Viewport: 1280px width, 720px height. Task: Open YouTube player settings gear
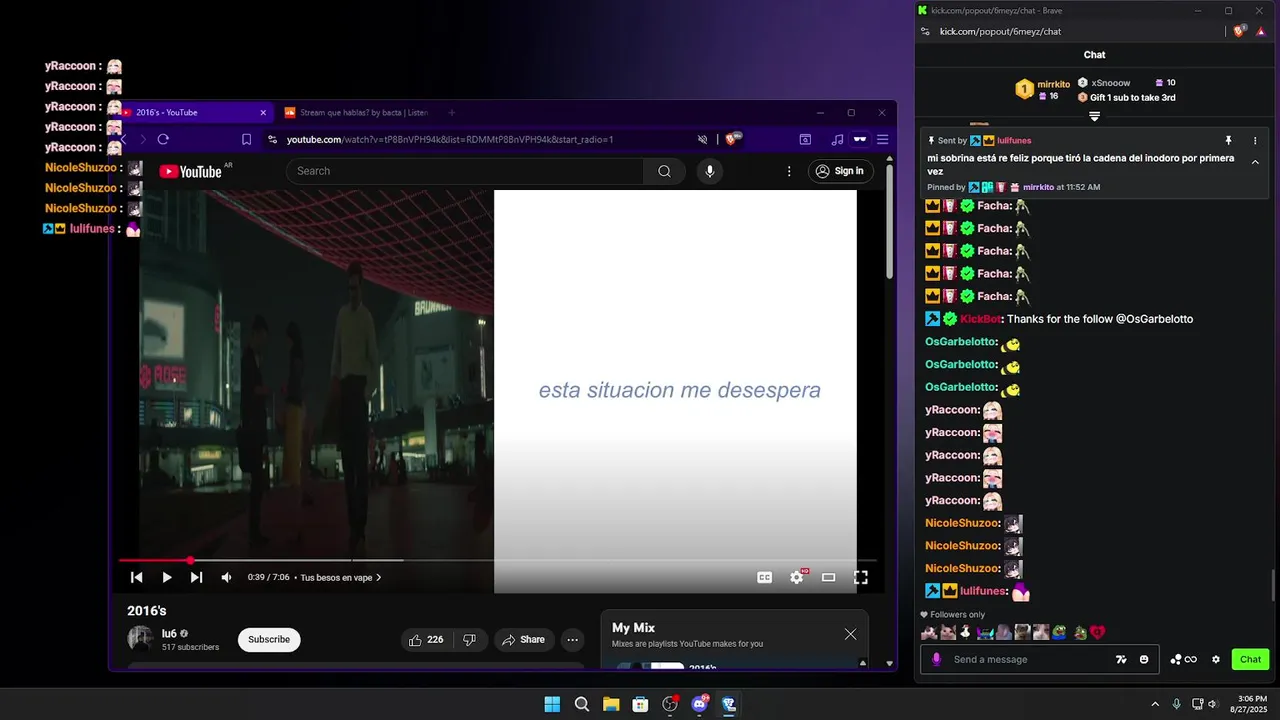(797, 577)
